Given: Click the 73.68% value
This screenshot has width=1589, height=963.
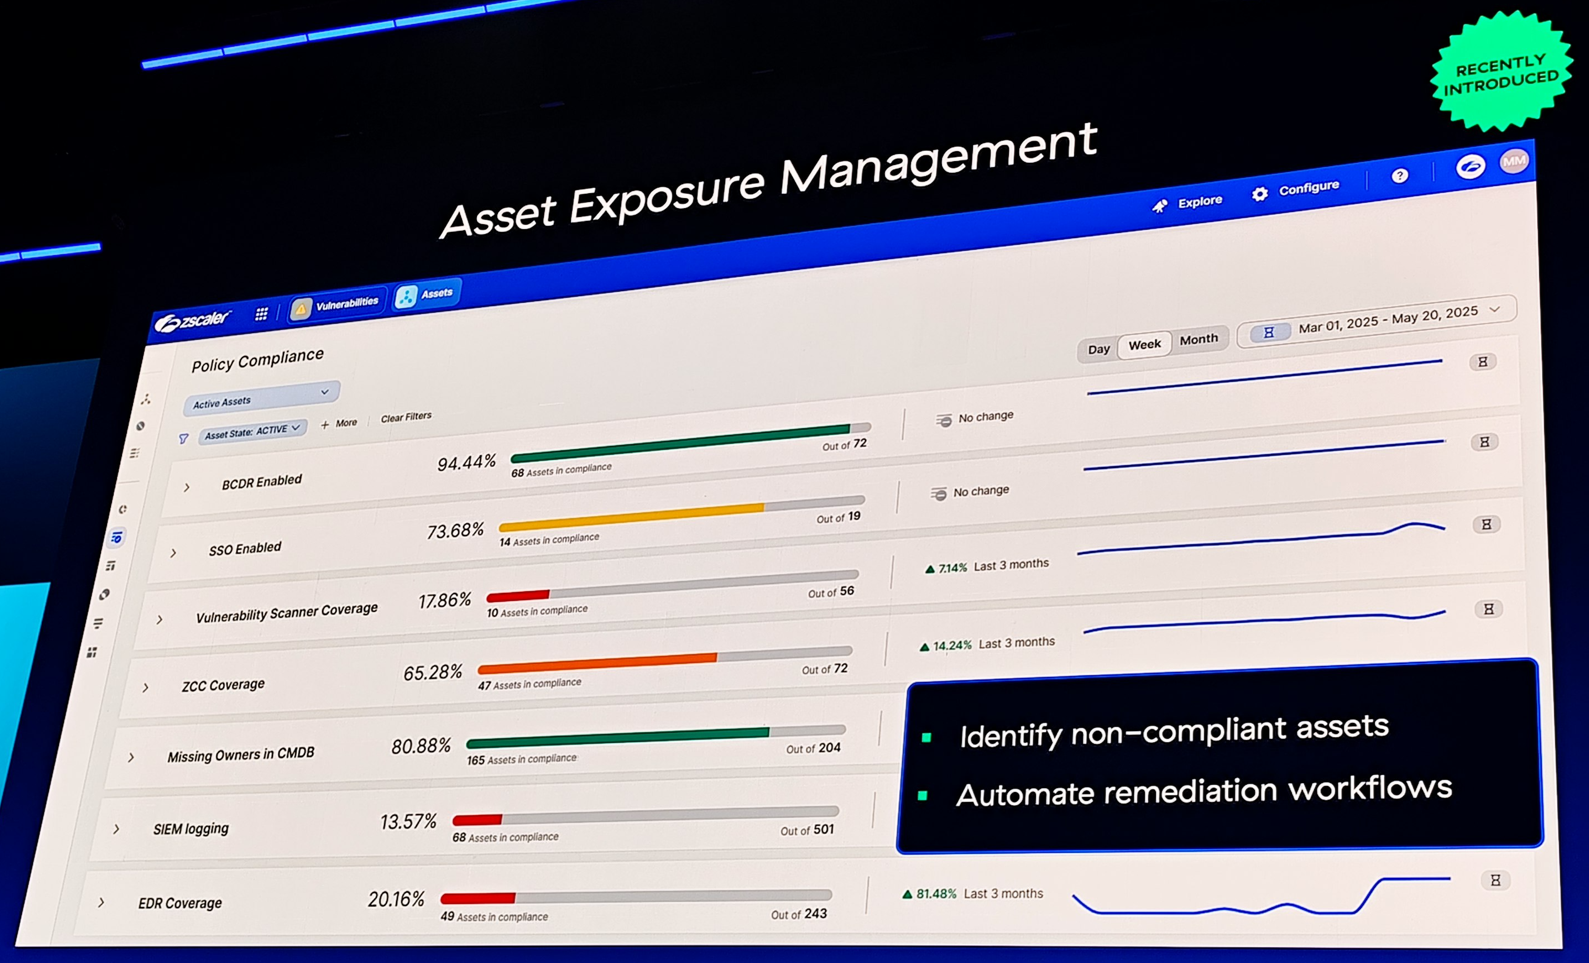Looking at the screenshot, I should (455, 531).
